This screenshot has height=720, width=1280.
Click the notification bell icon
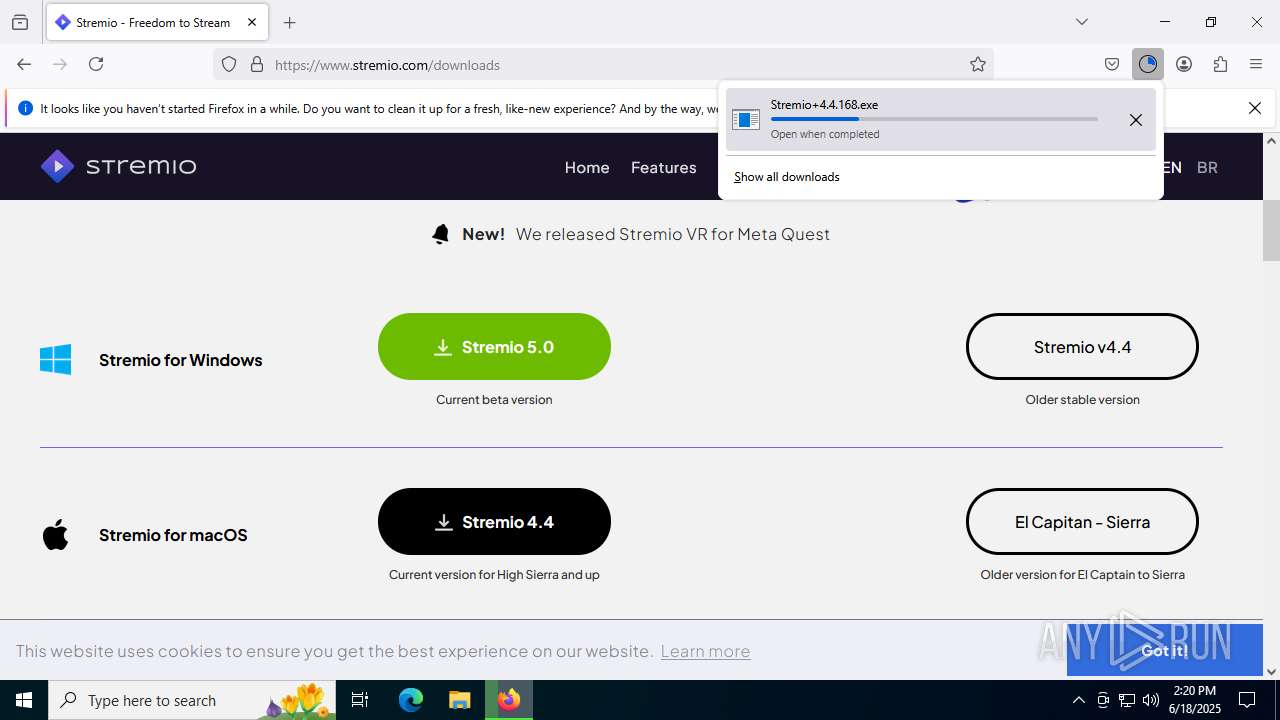[x=441, y=234]
